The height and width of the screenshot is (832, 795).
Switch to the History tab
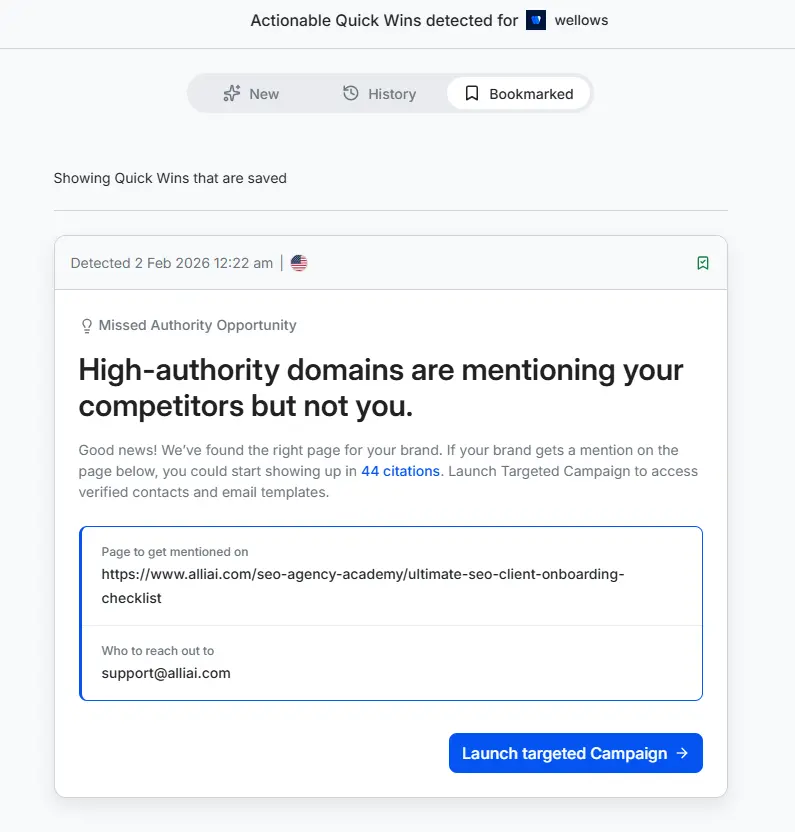pos(379,94)
